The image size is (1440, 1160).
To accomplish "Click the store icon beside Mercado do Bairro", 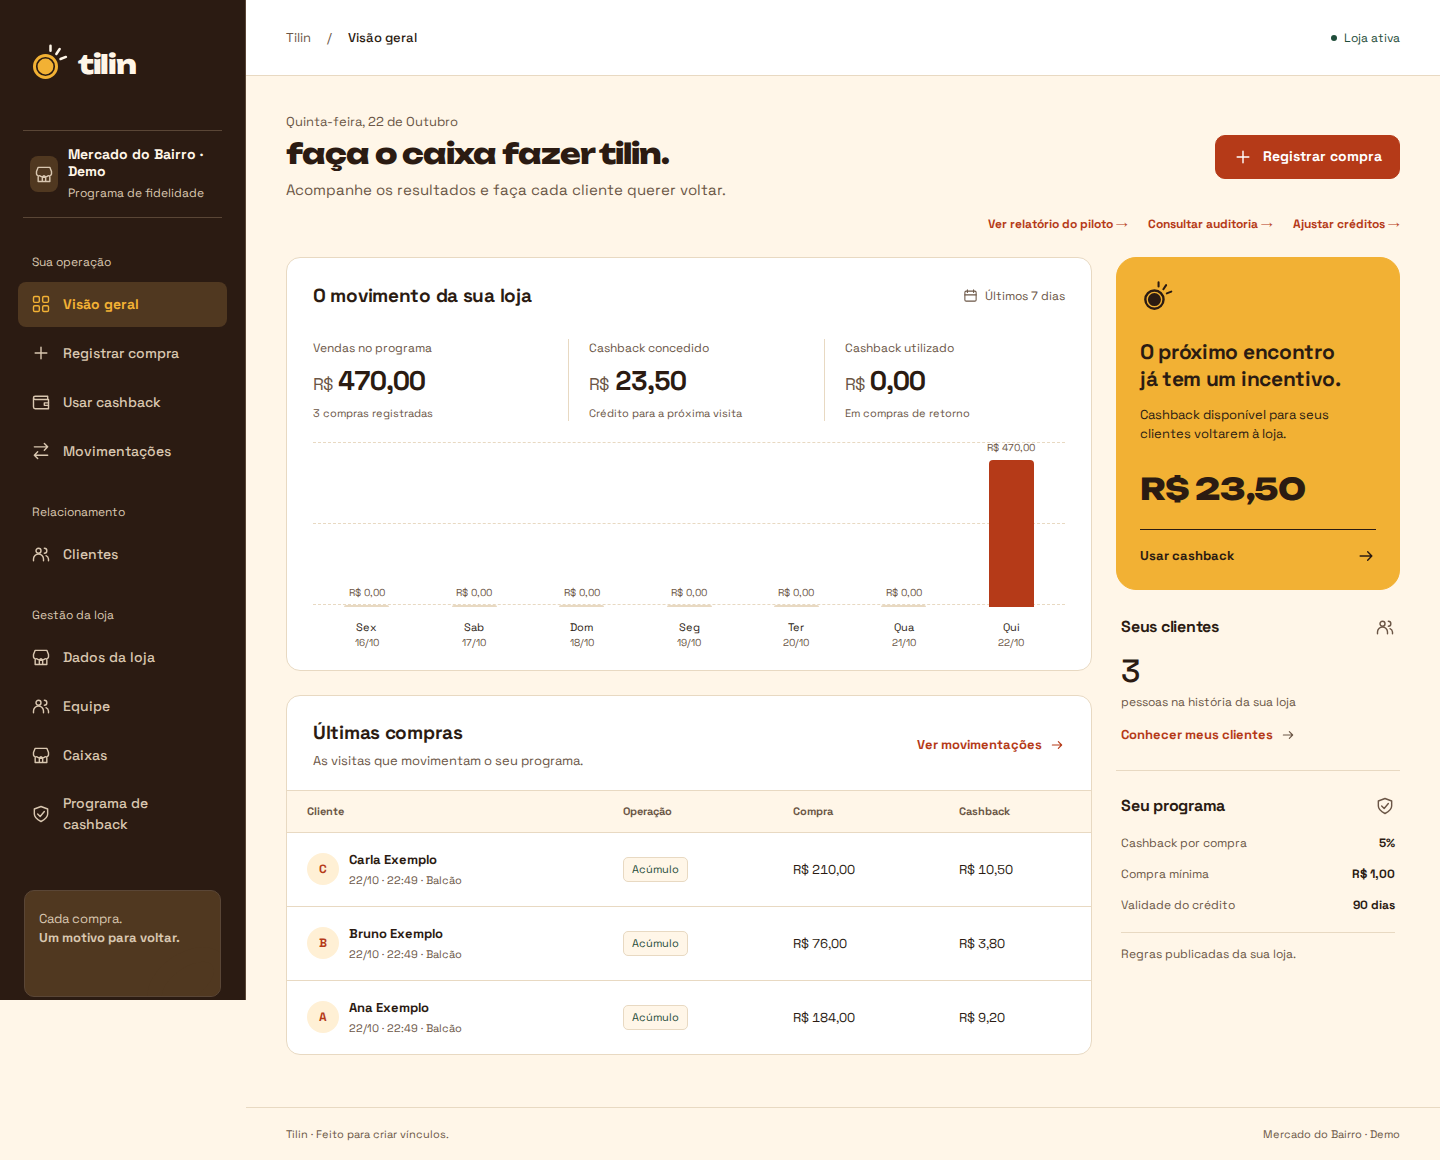I will click(x=44, y=173).
